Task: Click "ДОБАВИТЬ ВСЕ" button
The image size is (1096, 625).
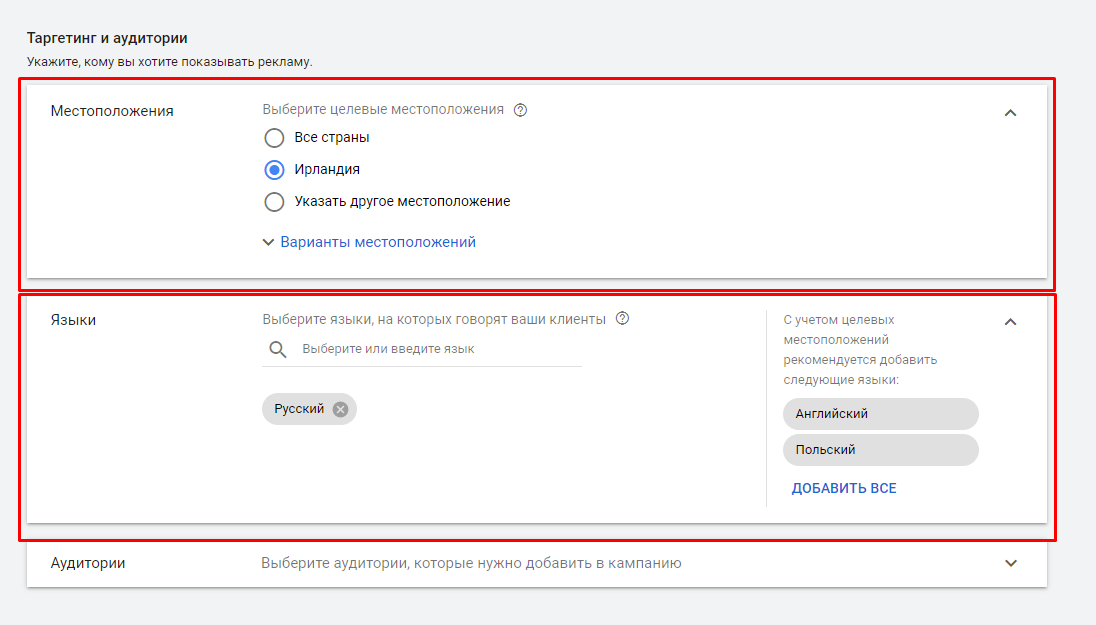Action: (844, 489)
